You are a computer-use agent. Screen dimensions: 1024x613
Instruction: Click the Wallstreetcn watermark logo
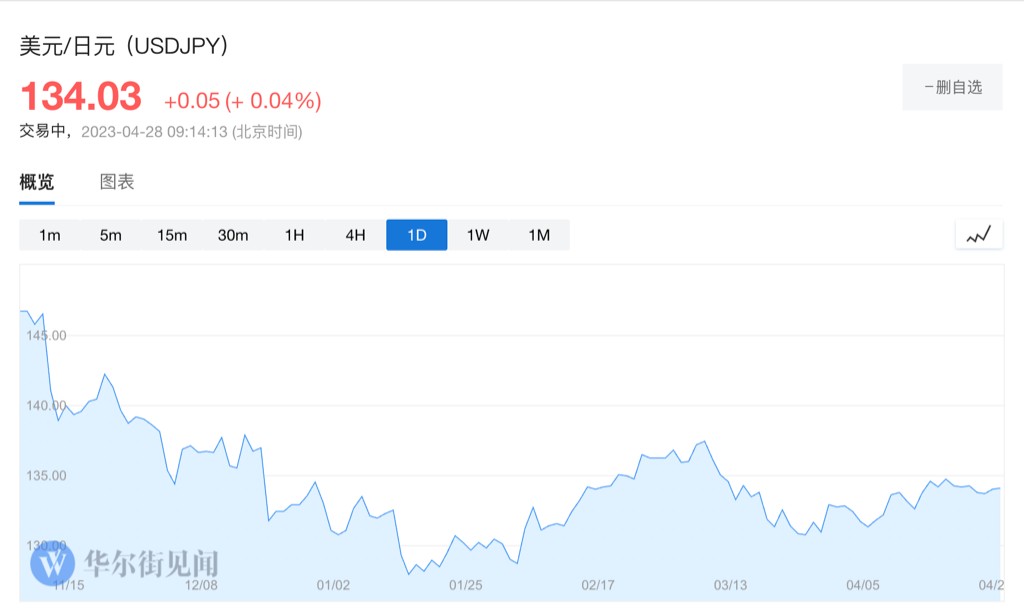(x=125, y=563)
